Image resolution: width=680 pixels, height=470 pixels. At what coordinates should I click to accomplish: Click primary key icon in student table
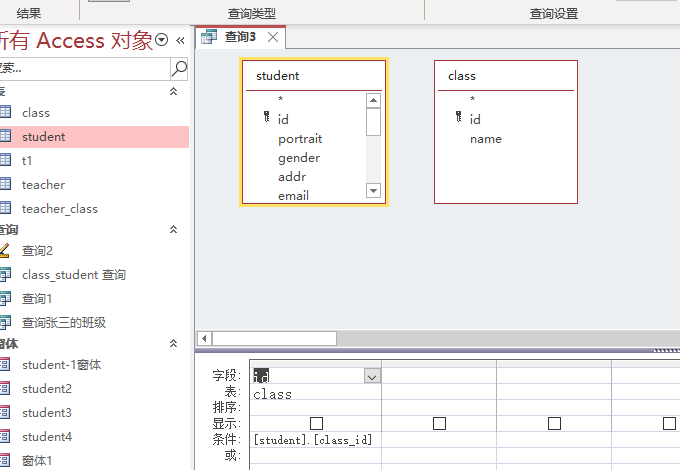(x=266, y=117)
